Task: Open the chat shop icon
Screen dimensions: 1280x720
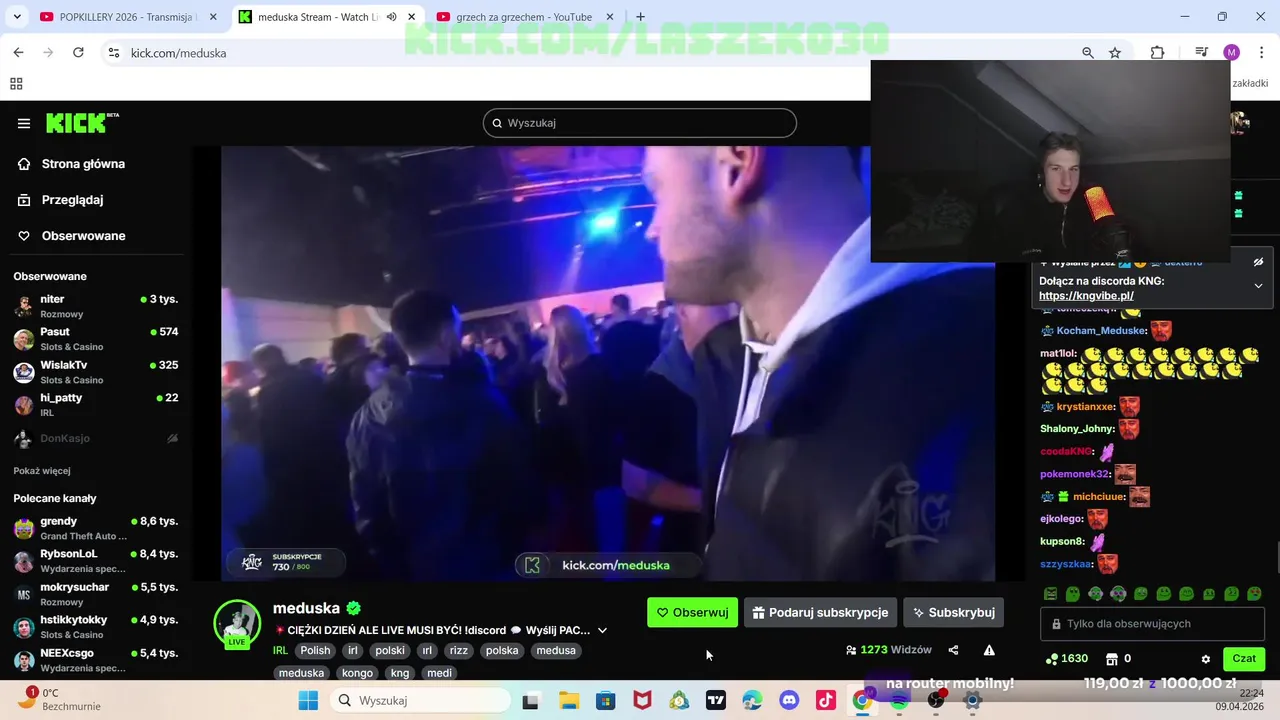Action: pos(1111,659)
